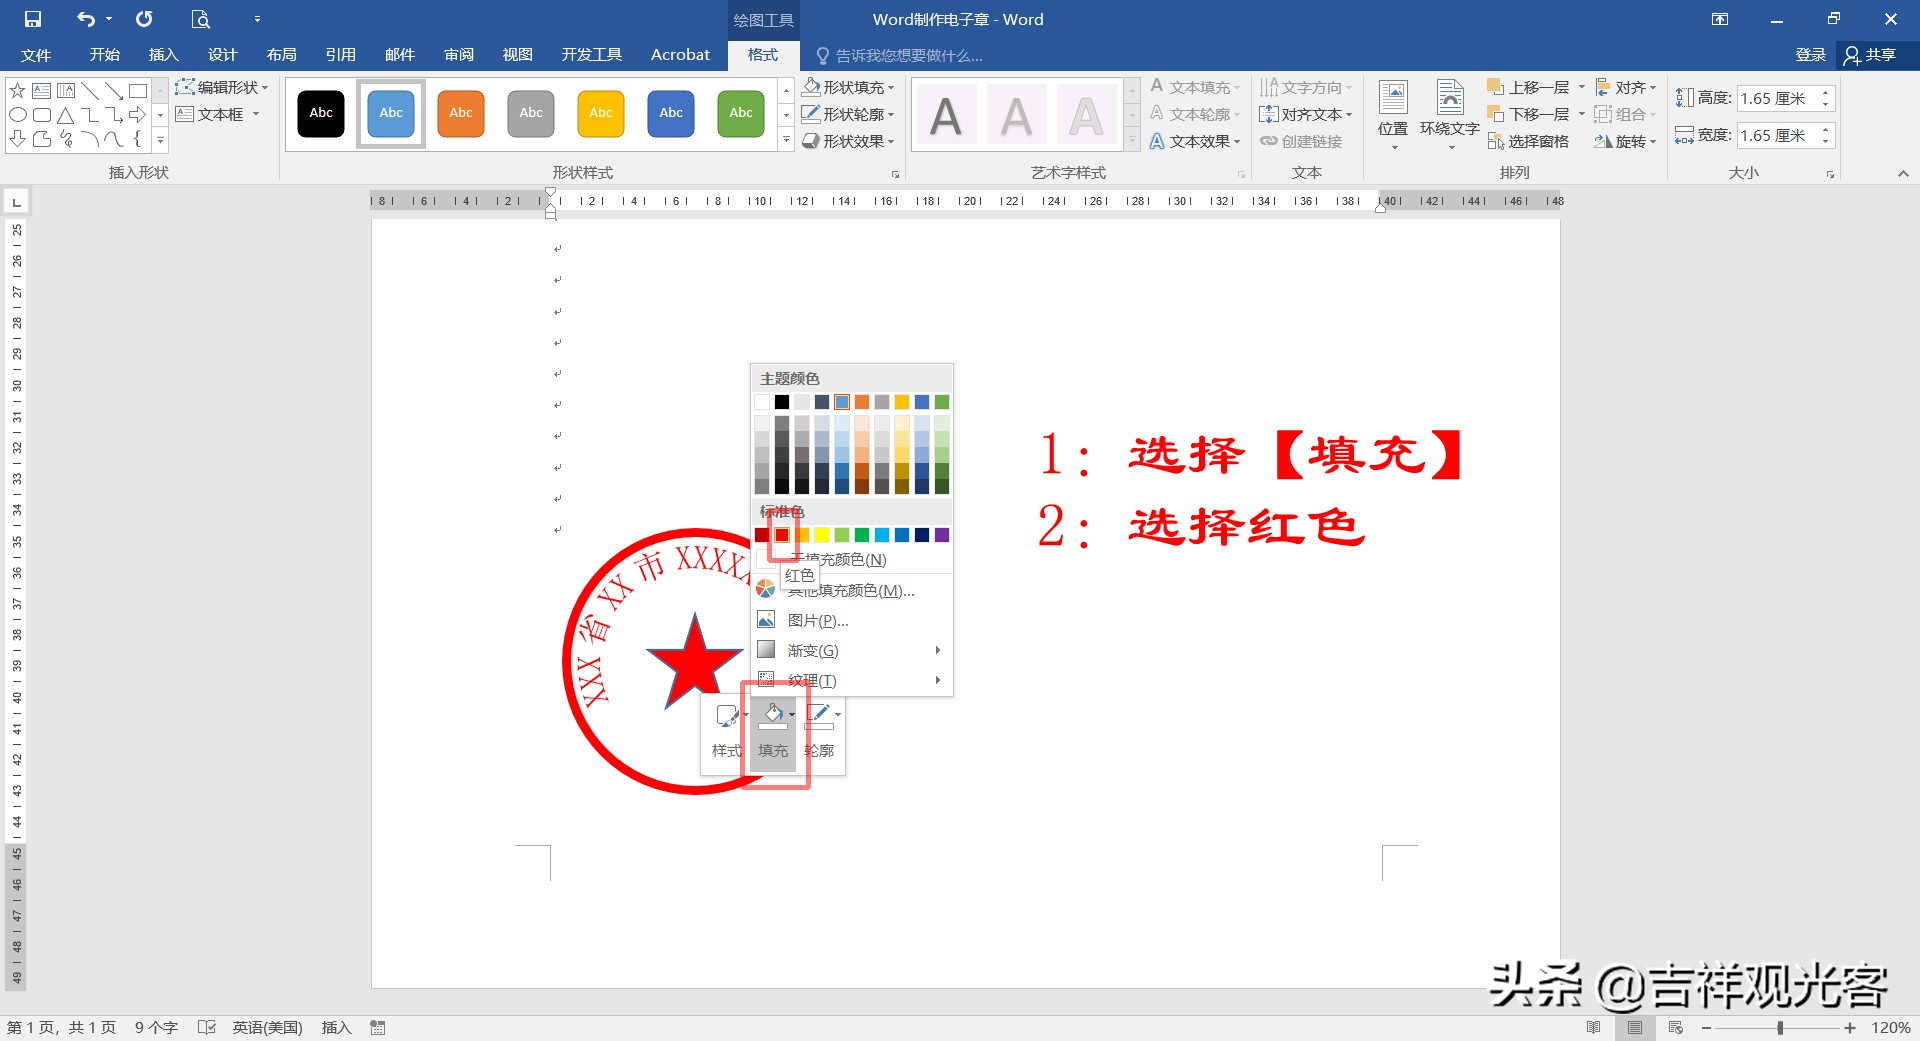Click the Width (宽度) value field
This screenshot has height=1041, width=1920.
pyautogui.click(x=1777, y=135)
